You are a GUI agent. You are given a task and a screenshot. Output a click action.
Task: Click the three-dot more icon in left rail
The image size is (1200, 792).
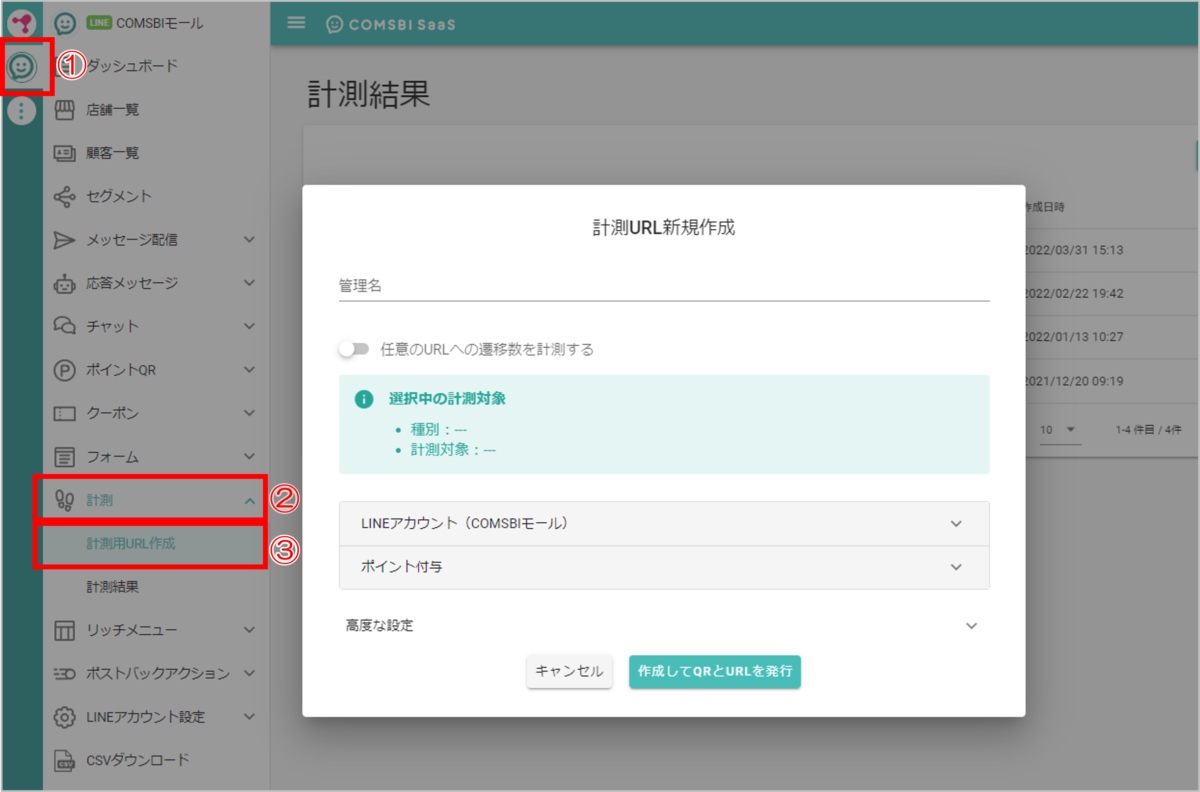[x=21, y=111]
